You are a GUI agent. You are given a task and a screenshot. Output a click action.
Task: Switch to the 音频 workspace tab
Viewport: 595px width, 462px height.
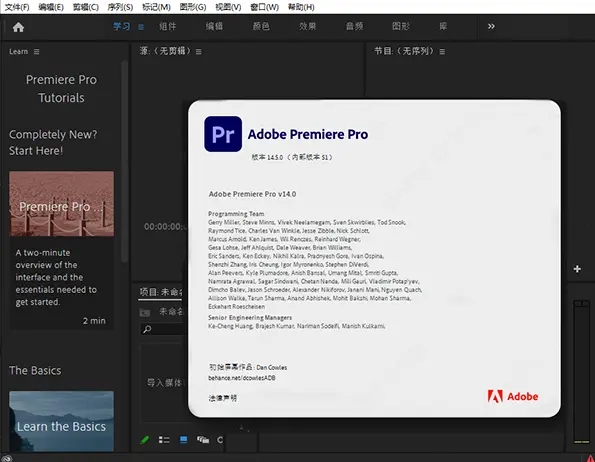[354, 27]
